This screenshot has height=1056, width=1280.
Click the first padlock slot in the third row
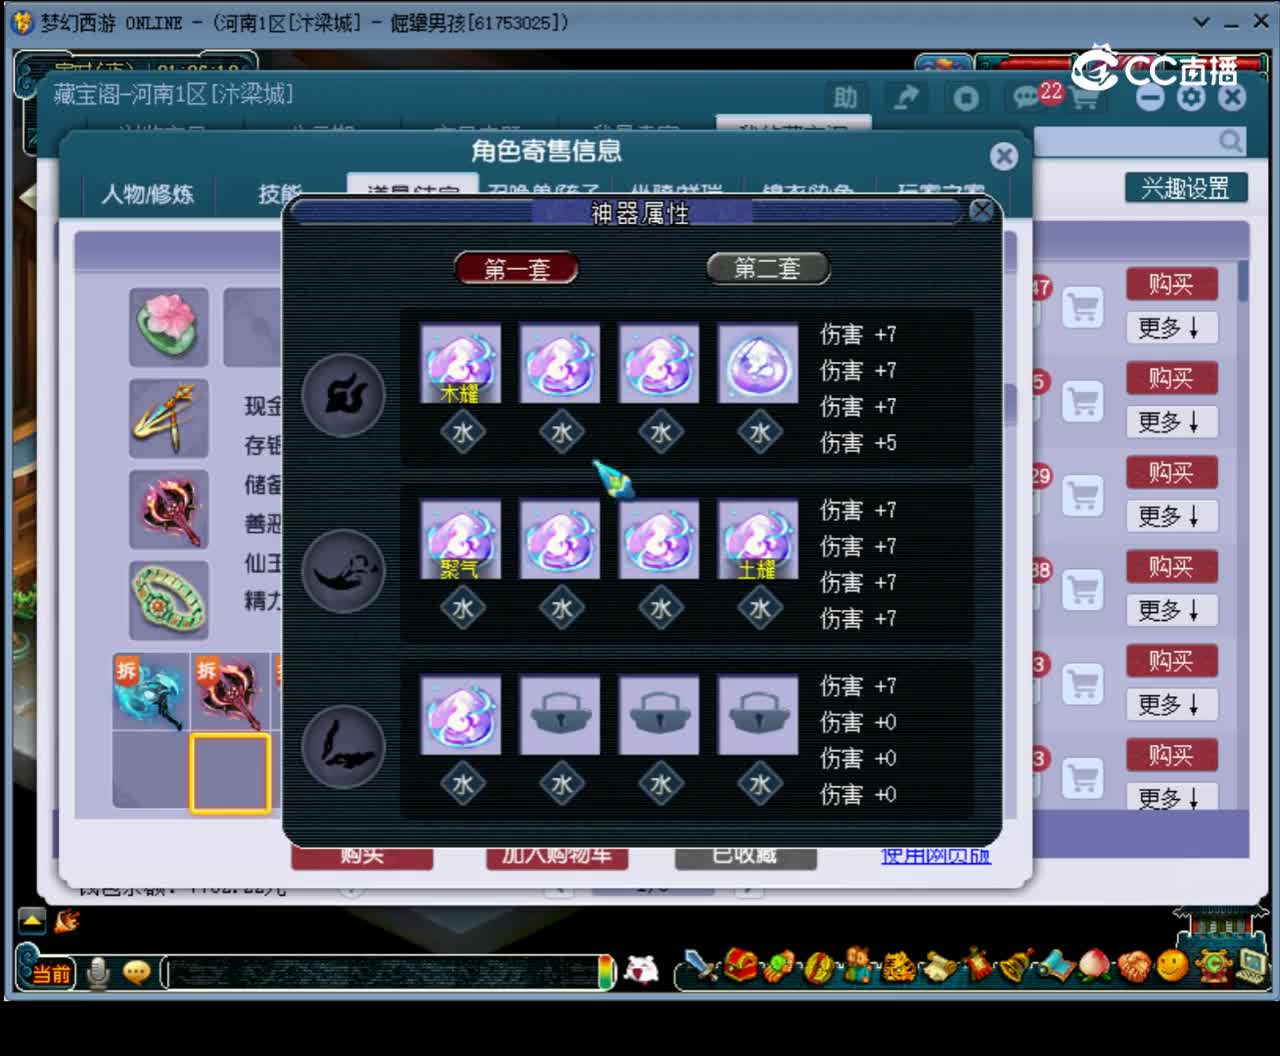[x=560, y=715]
